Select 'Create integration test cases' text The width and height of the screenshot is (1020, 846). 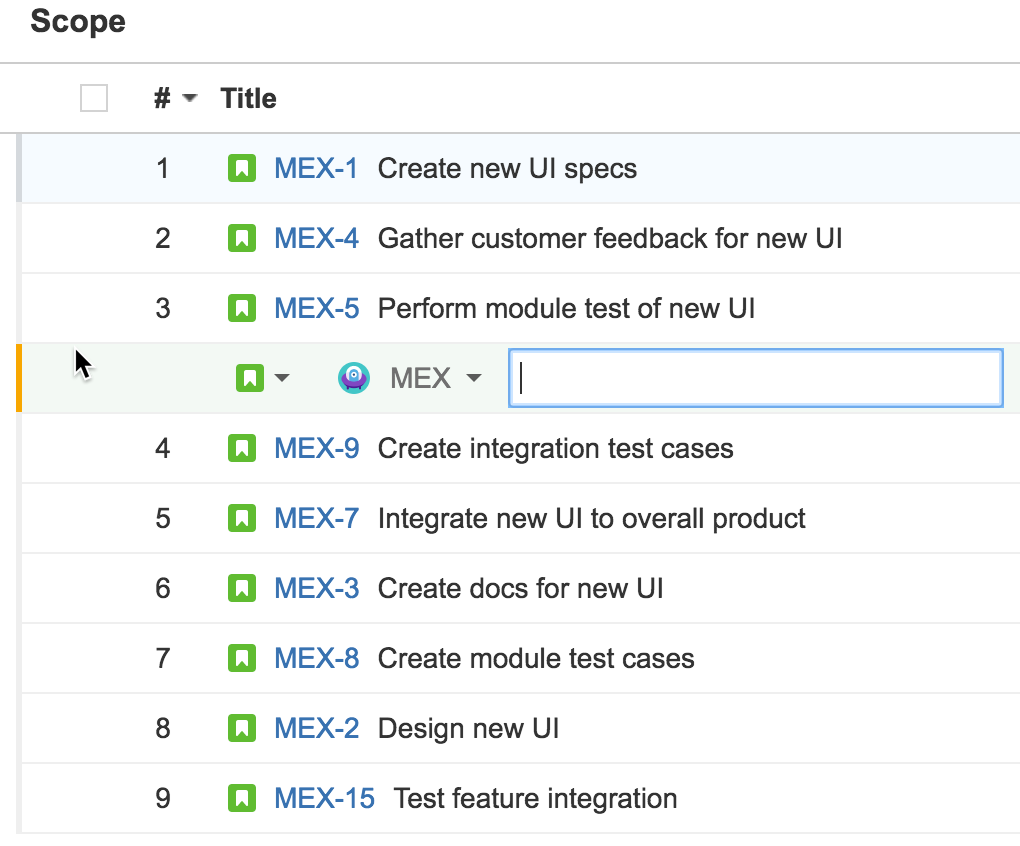[x=556, y=449]
